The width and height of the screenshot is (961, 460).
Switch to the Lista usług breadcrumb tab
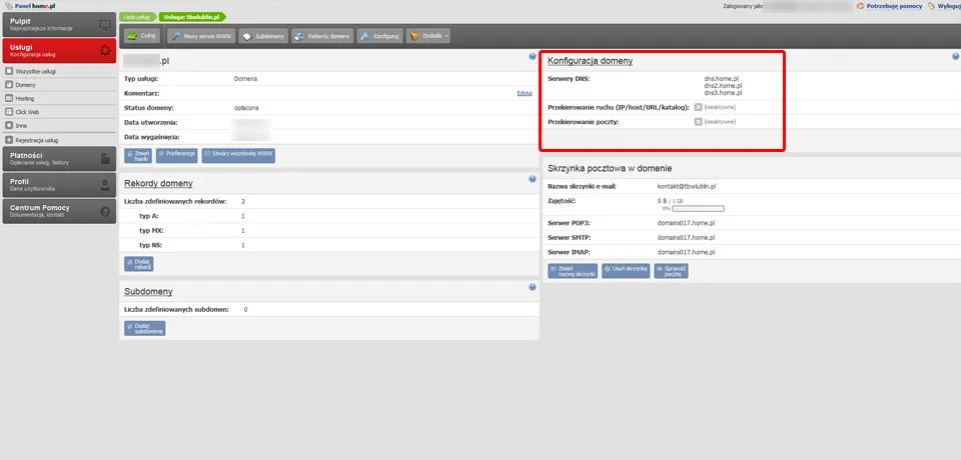tap(139, 18)
